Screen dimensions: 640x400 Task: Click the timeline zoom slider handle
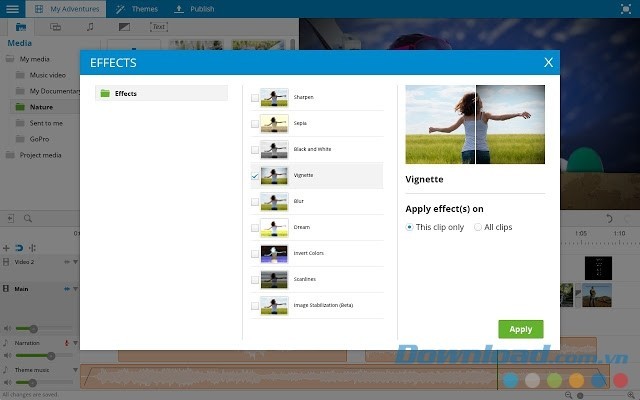(580, 395)
